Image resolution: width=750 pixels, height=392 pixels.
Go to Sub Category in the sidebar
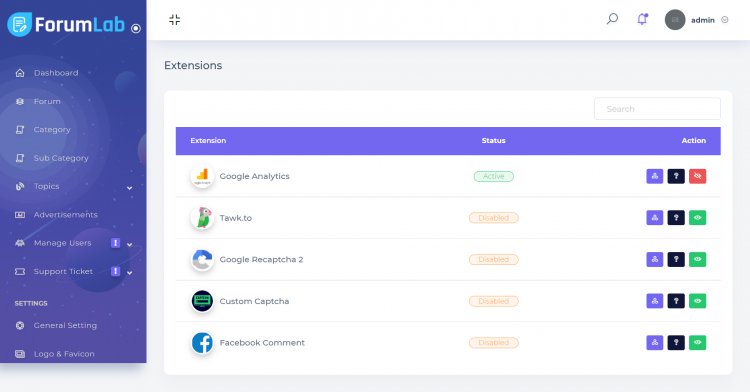pos(61,158)
